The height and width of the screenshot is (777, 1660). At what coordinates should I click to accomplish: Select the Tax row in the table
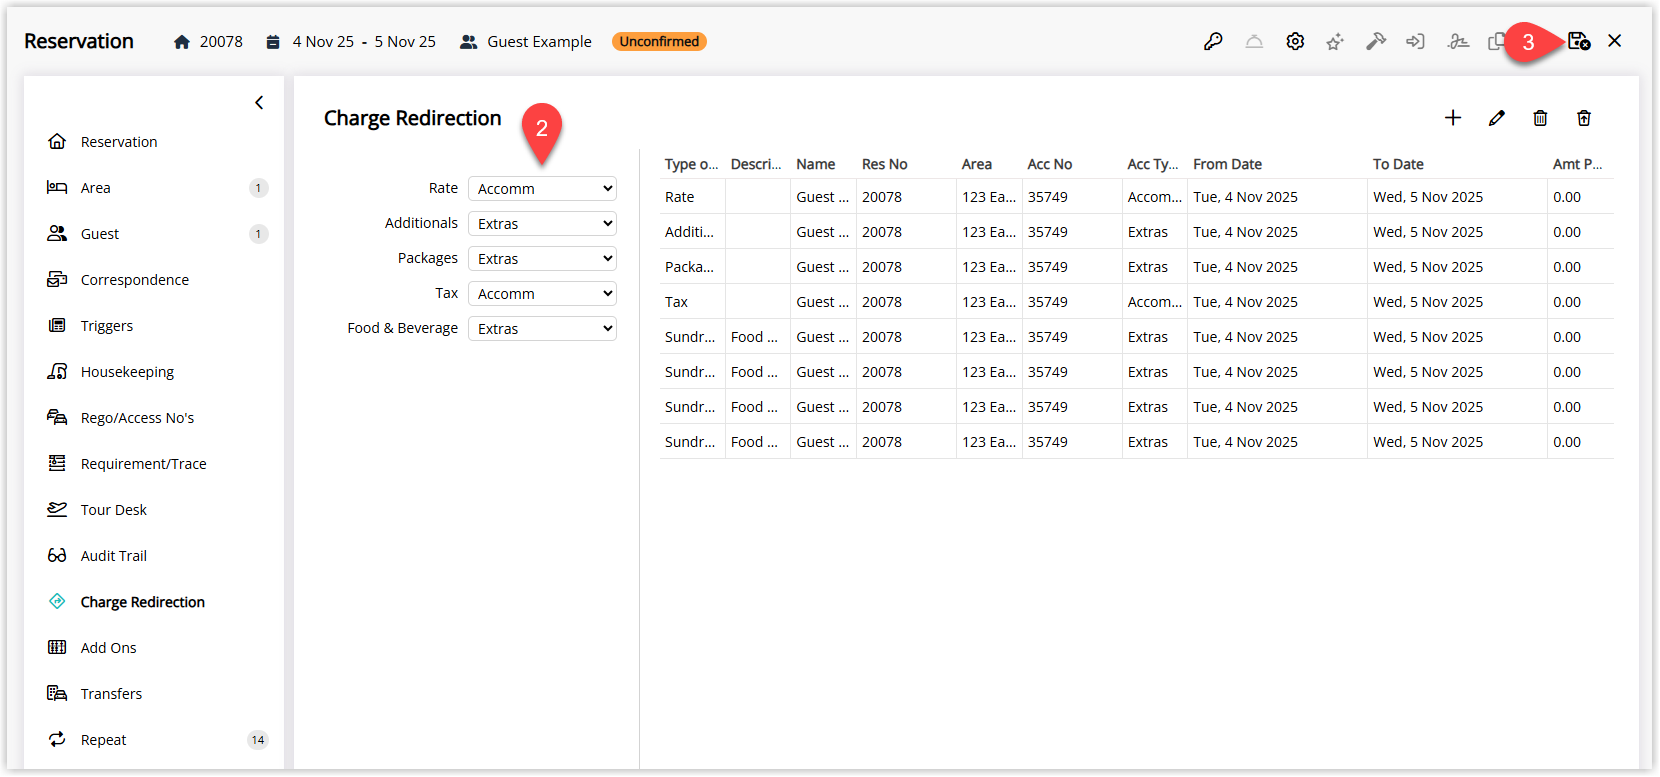(x=1137, y=302)
